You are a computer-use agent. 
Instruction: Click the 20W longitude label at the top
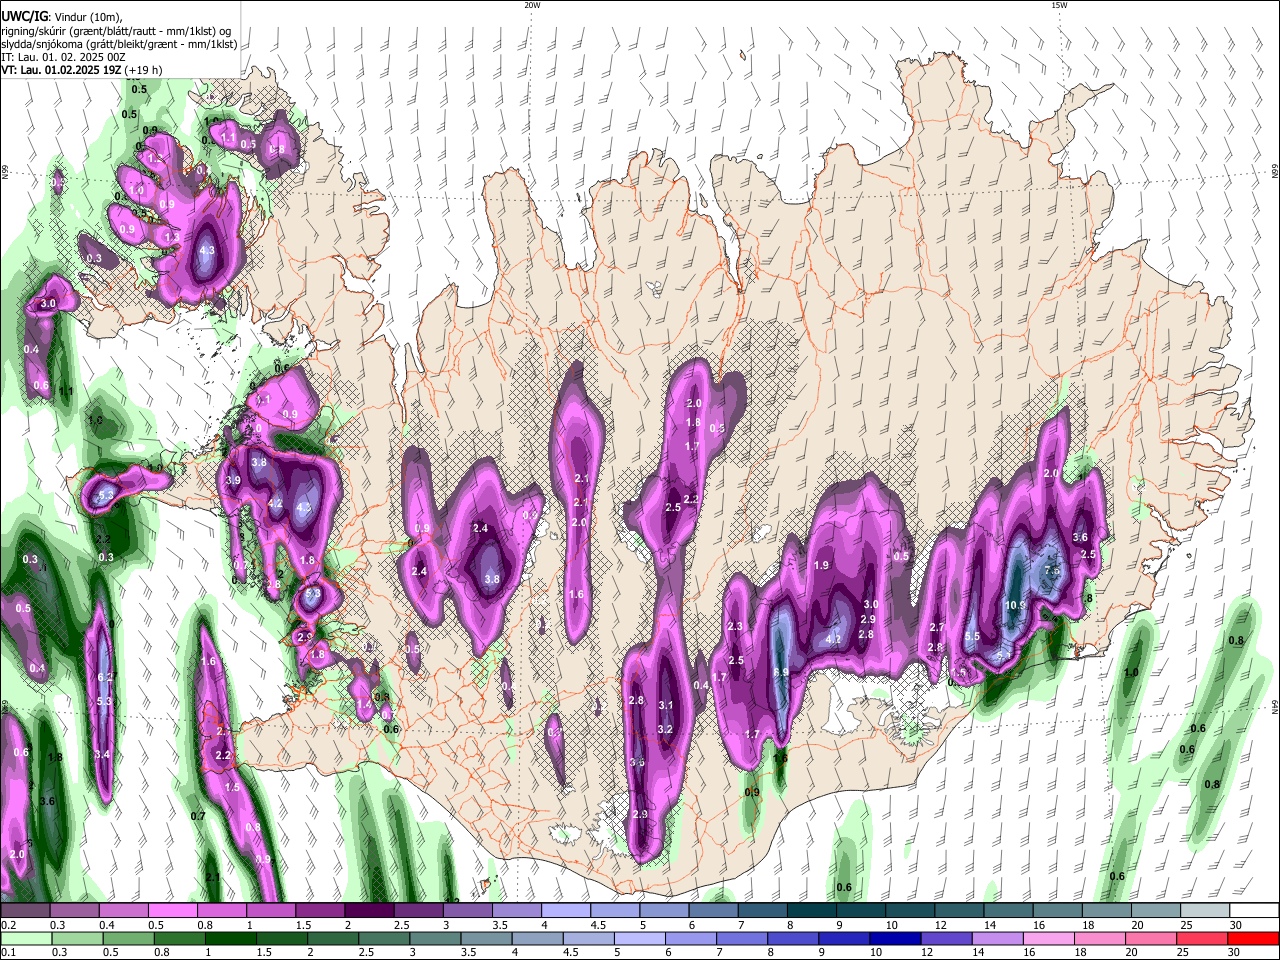point(532,5)
